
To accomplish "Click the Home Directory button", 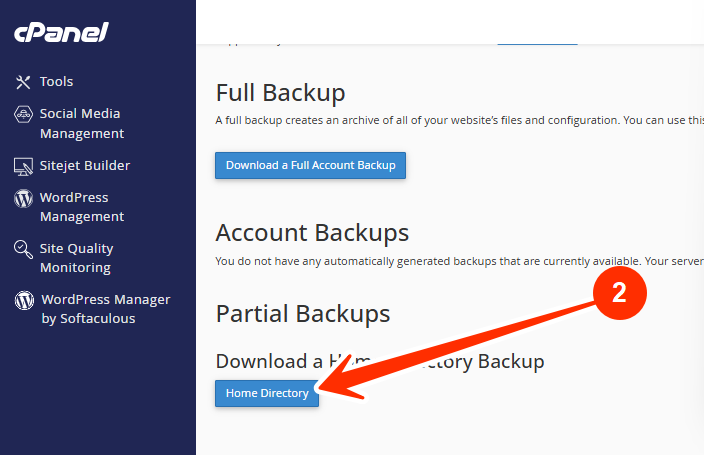I will pyautogui.click(x=267, y=393).
